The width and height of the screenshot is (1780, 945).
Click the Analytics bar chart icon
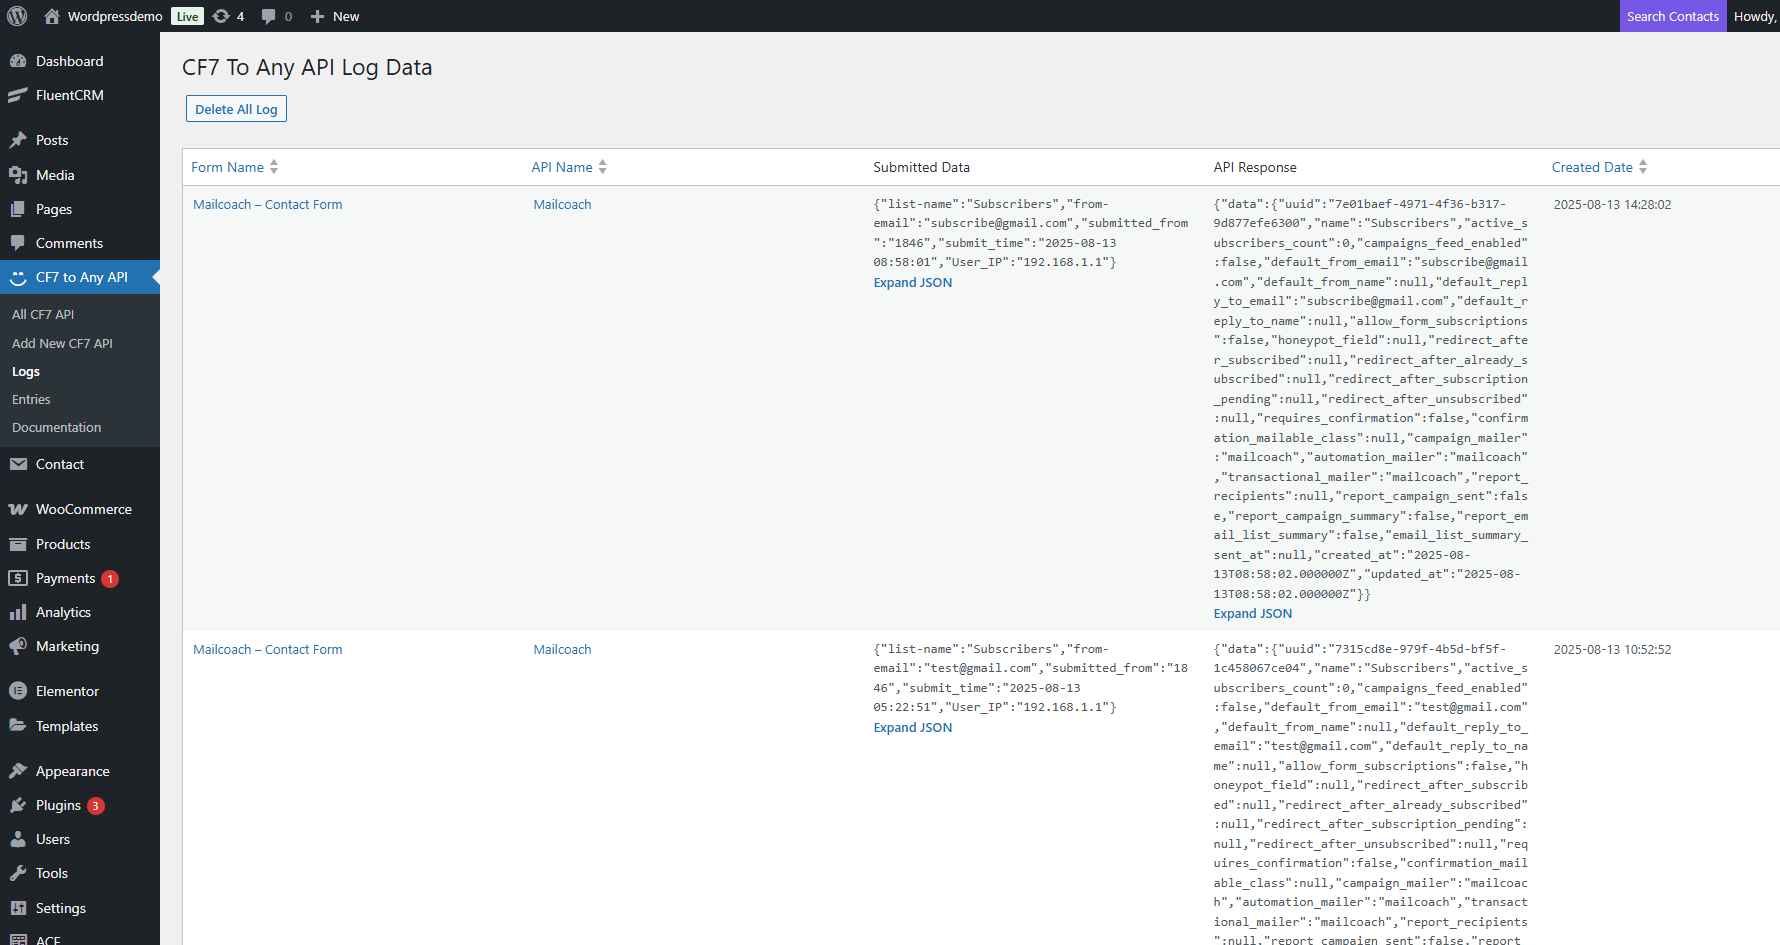(18, 612)
